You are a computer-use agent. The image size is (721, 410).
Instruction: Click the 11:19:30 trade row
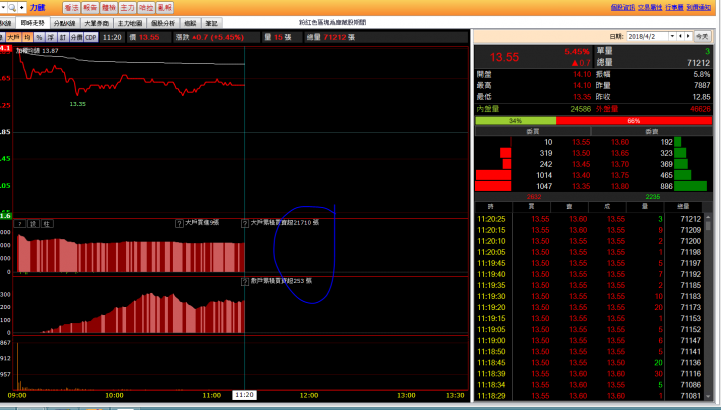tap(589, 296)
